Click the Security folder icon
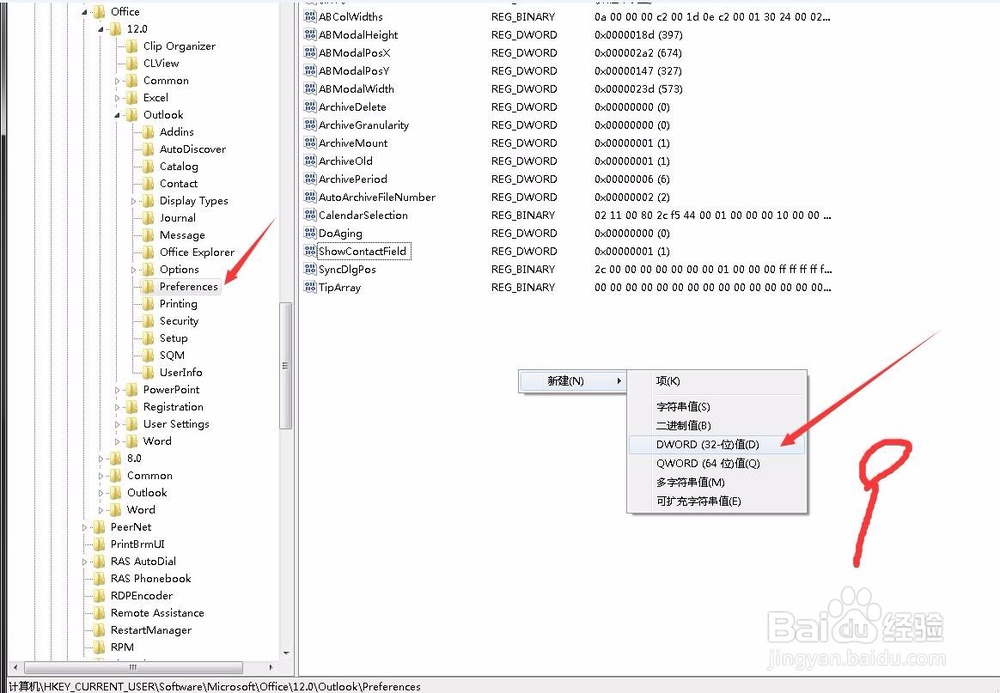Screen dimensions: 1000x693 149,321
